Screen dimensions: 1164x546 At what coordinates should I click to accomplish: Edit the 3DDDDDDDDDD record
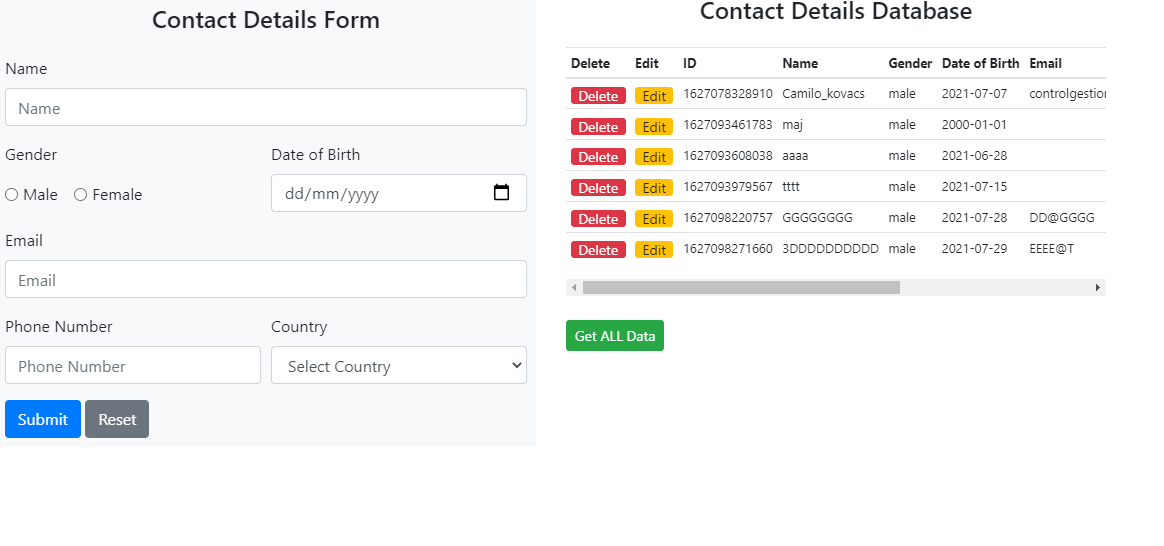(654, 250)
